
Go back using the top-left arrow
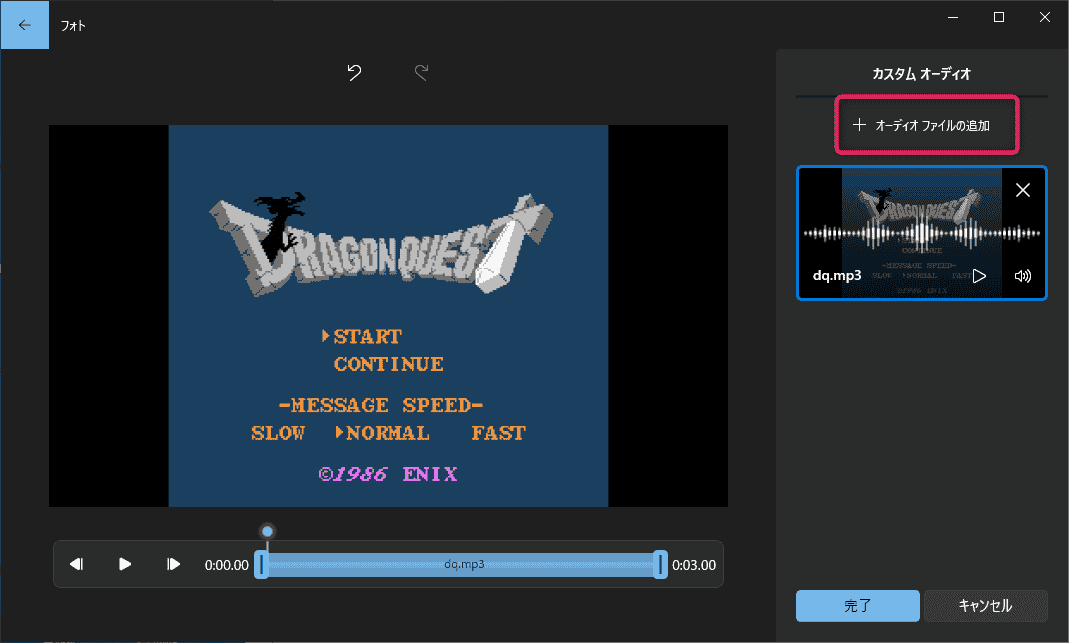[x=25, y=25]
